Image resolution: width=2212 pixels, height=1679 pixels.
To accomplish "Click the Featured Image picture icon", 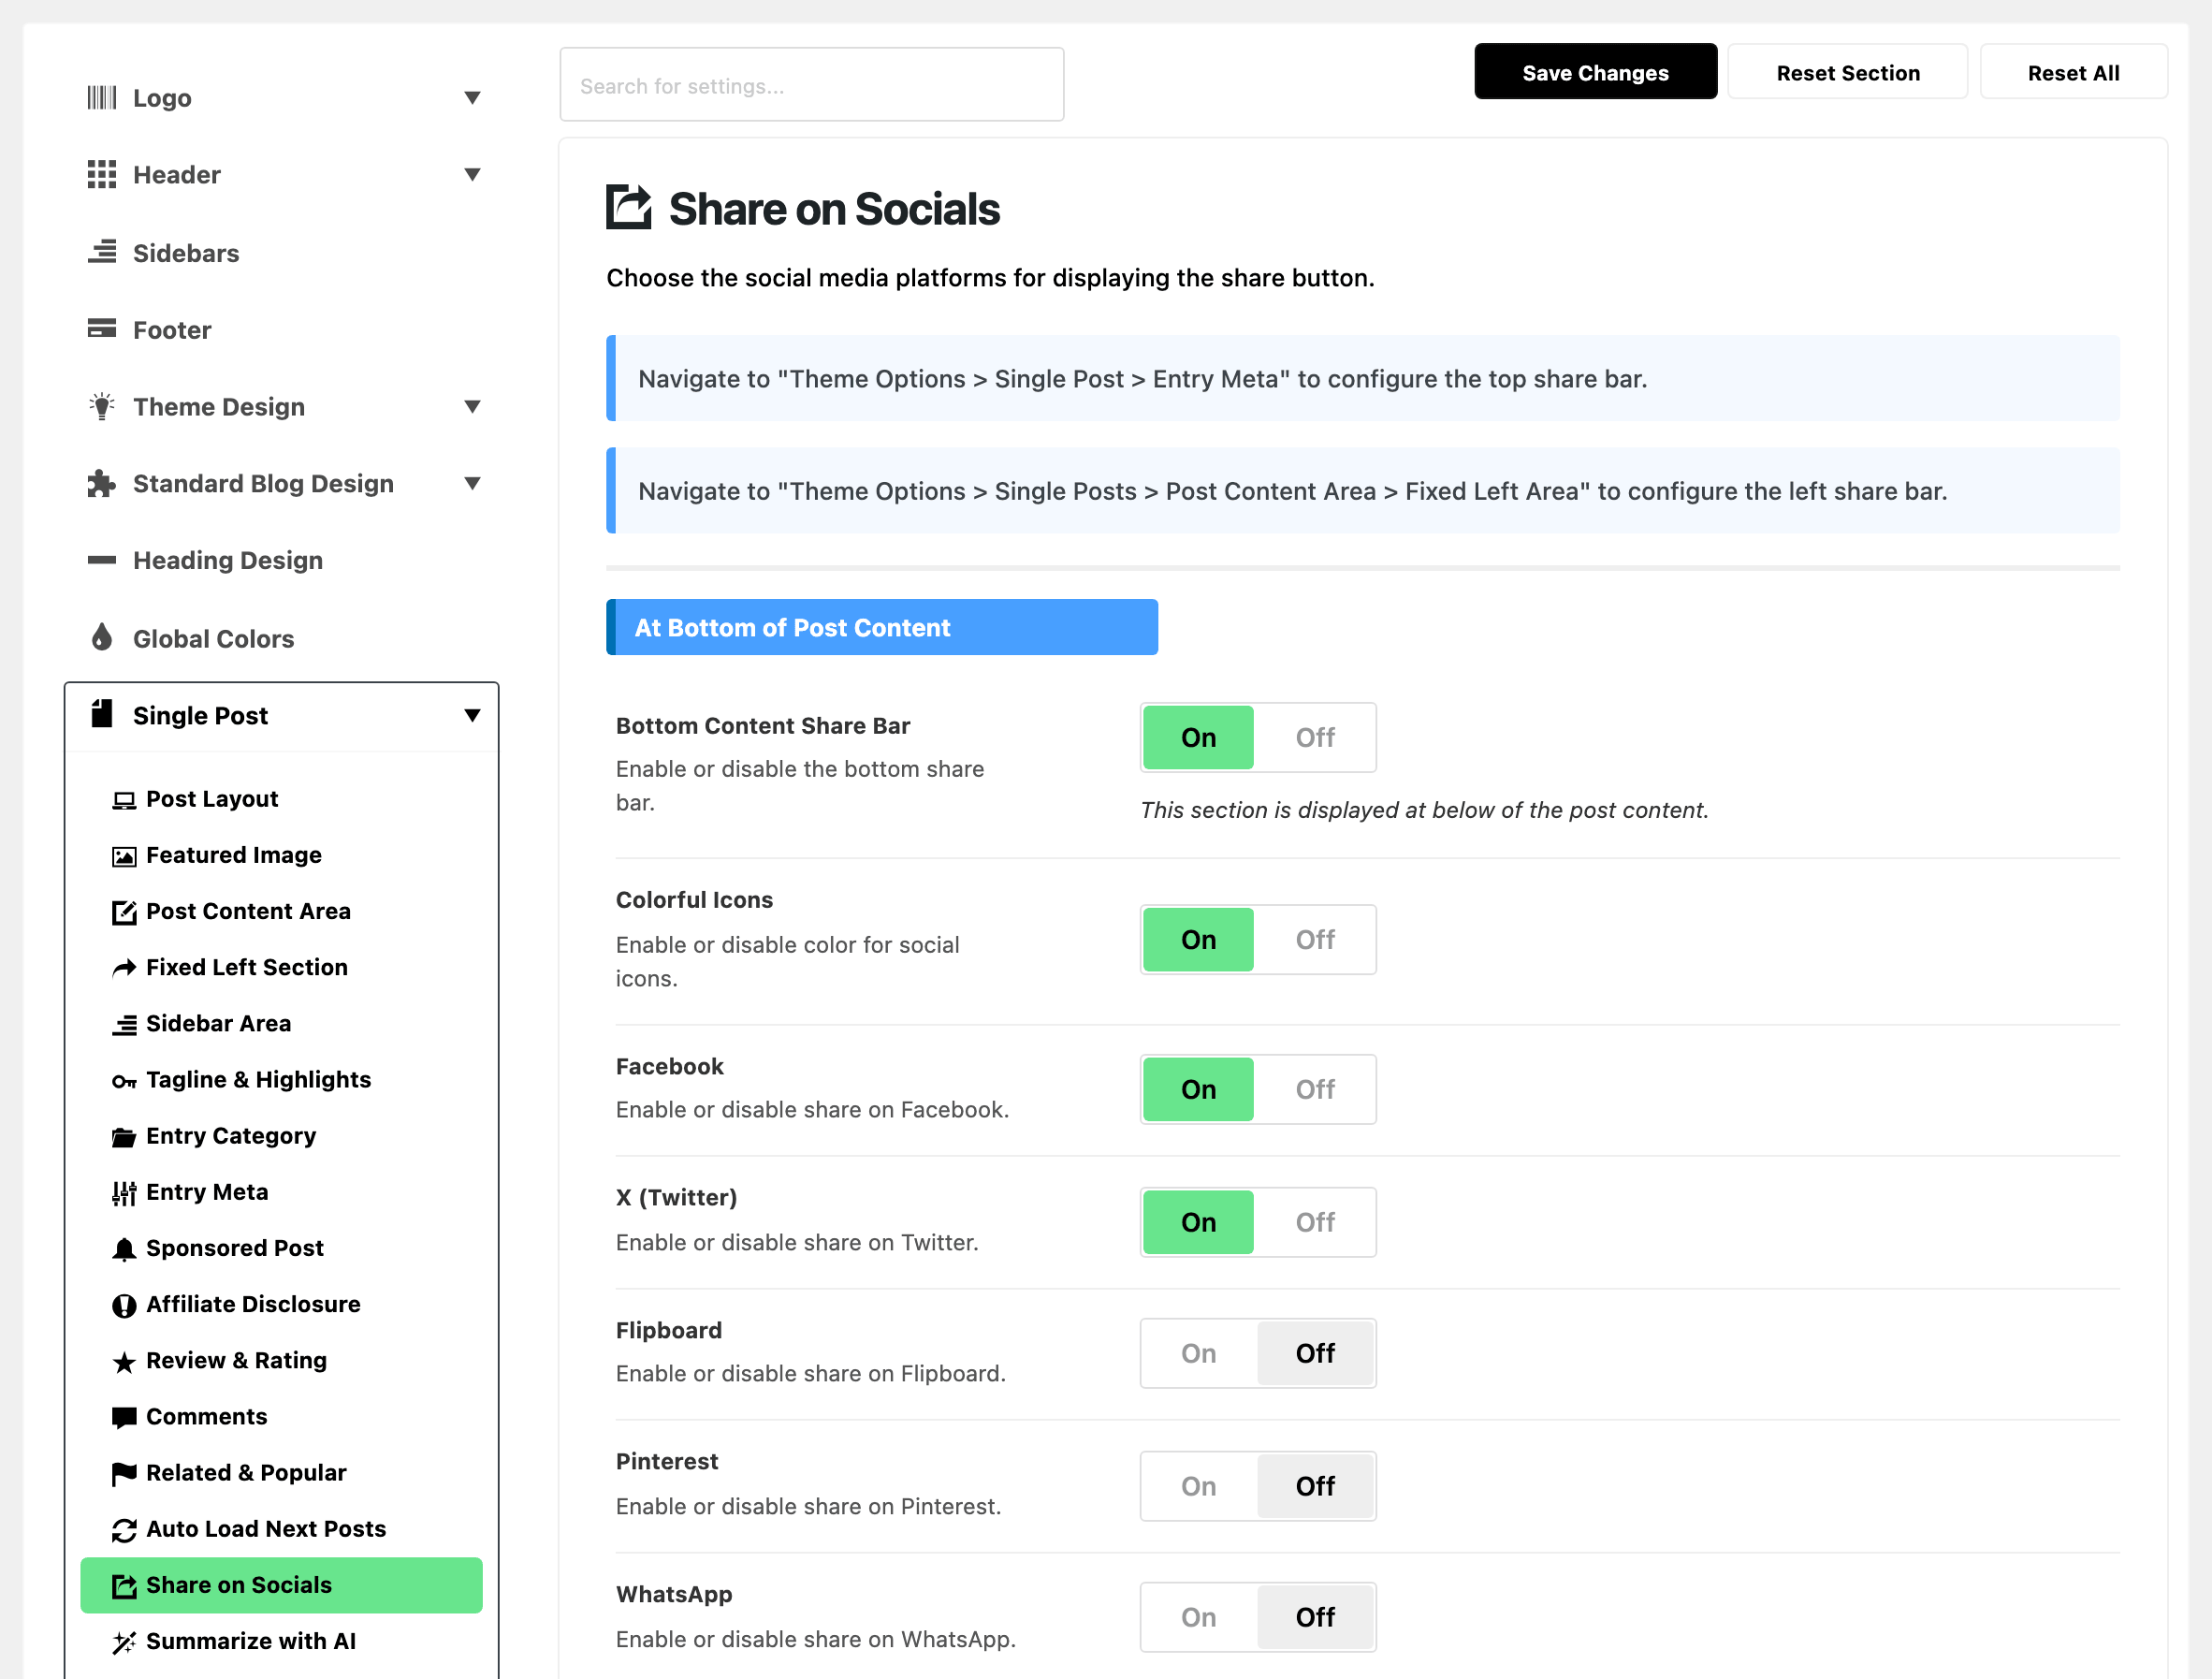I will (124, 856).
